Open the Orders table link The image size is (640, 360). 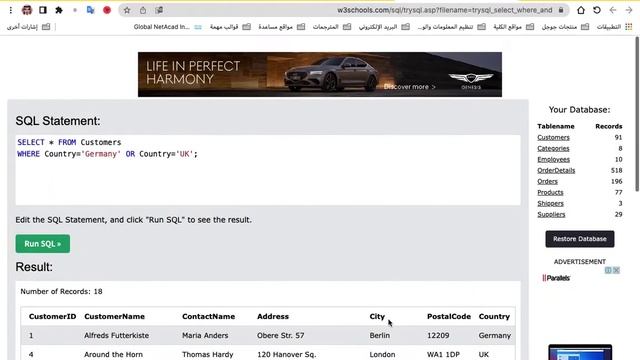pos(547,182)
